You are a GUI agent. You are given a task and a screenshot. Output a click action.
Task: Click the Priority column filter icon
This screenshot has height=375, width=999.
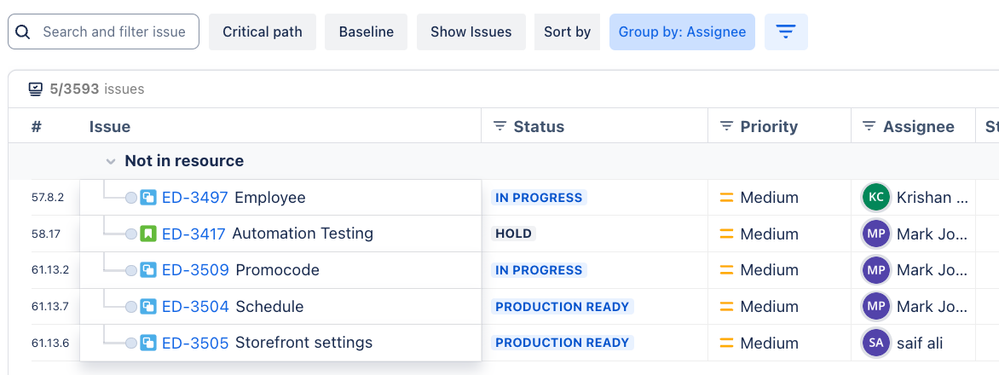click(726, 127)
